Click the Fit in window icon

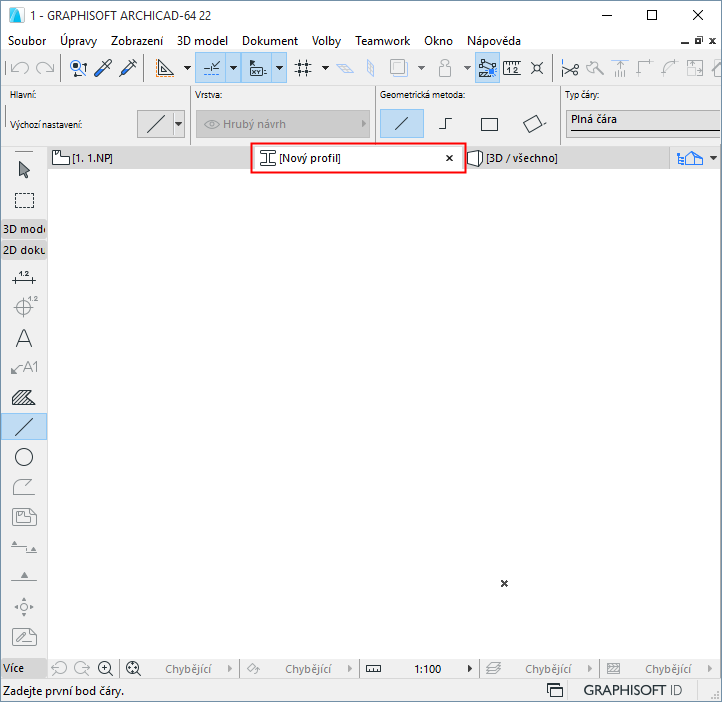133,668
